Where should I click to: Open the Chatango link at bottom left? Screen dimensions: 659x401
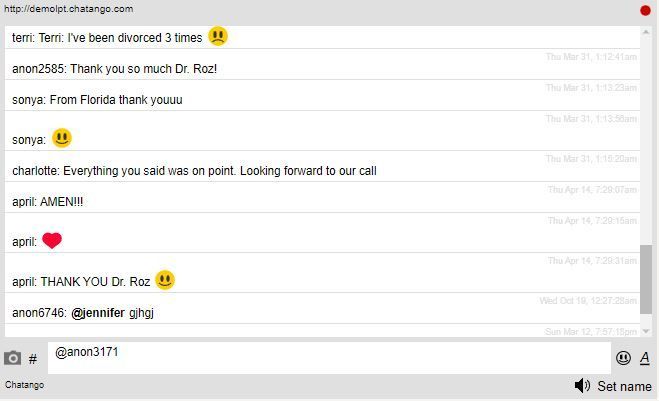[x=24, y=385]
